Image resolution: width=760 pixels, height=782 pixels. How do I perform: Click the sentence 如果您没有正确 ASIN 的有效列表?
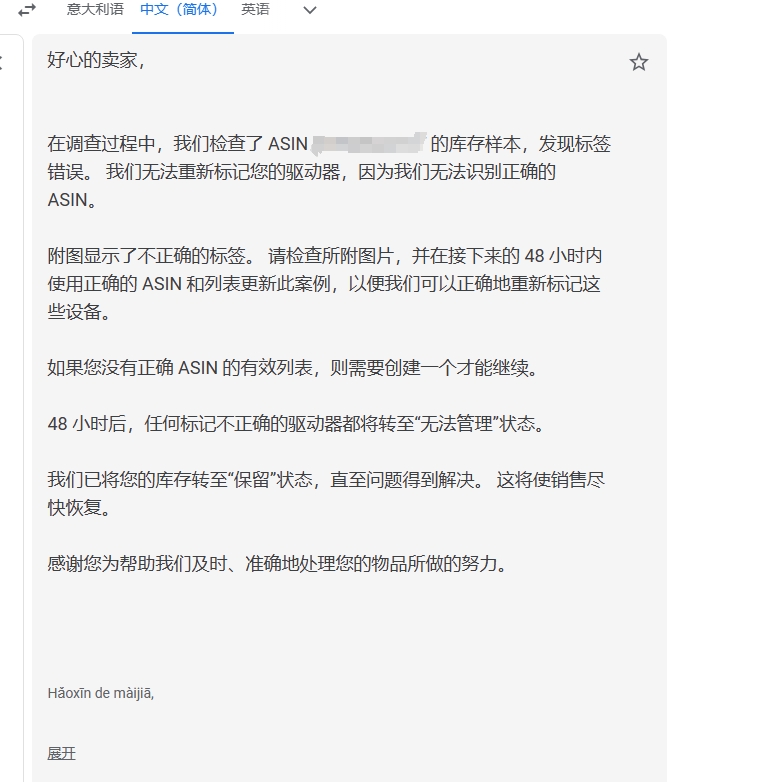coord(293,368)
